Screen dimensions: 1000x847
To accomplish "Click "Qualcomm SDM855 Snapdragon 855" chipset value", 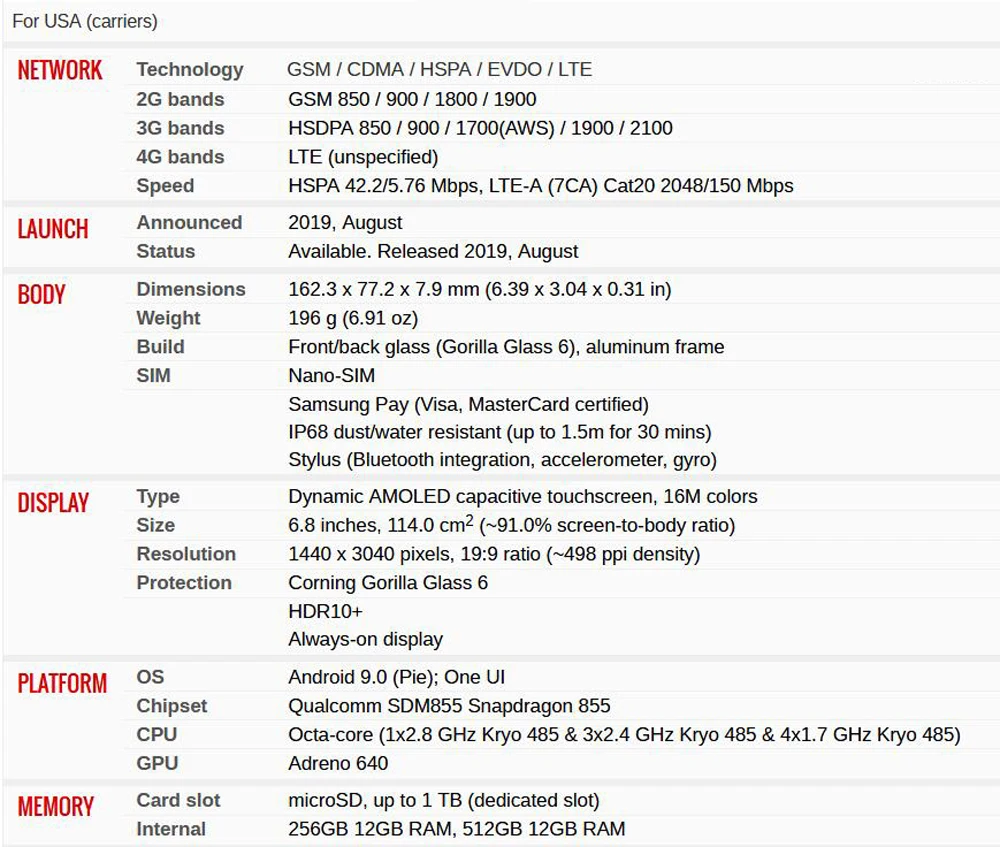I will coord(449,706).
